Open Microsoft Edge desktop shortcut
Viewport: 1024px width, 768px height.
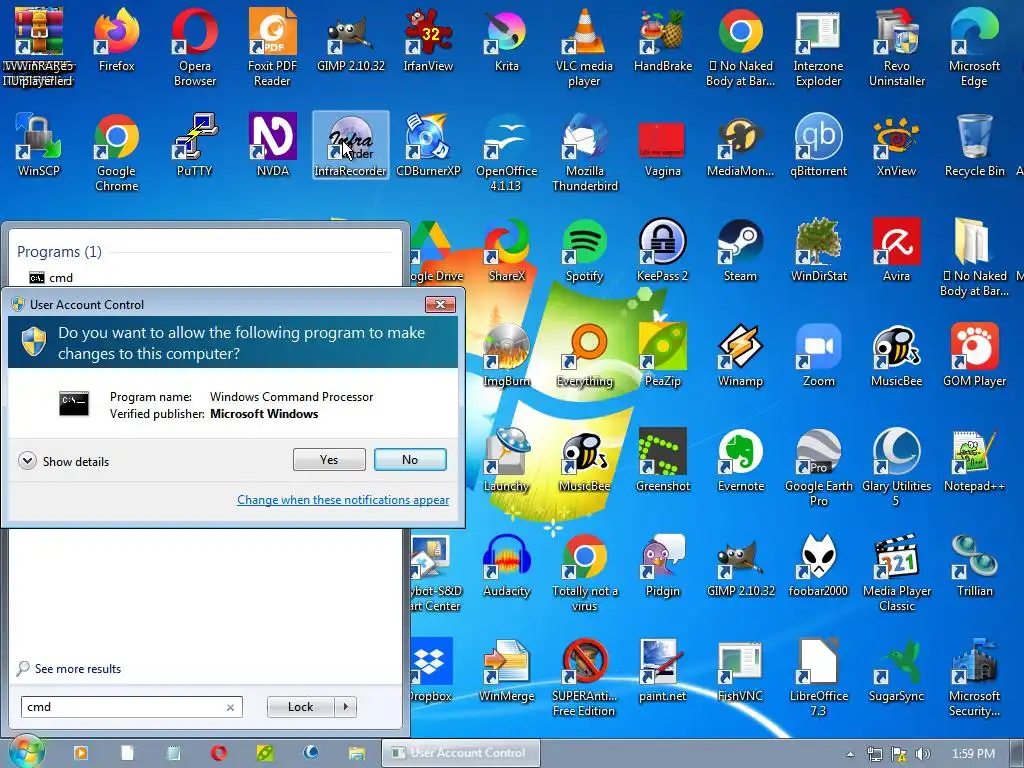(x=974, y=47)
